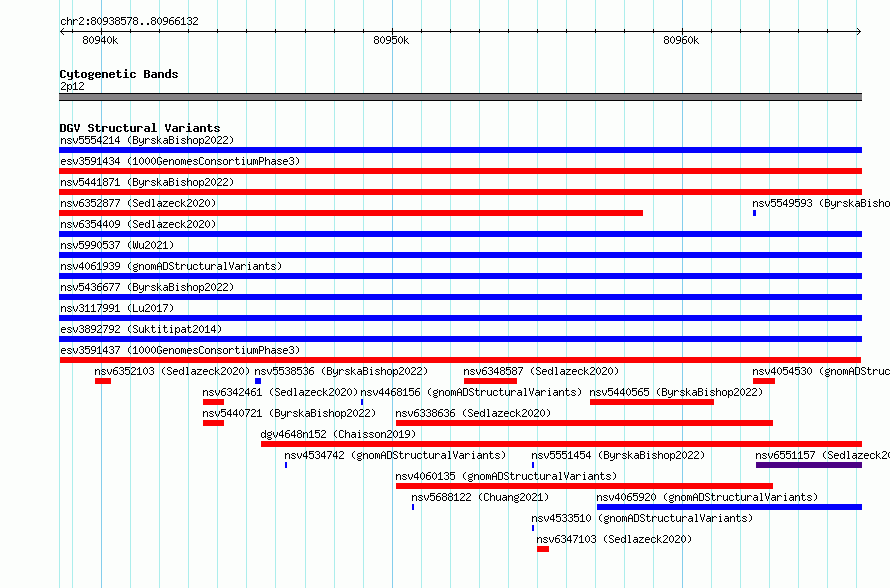The width and height of the screenshot is (890, 588).
Task: Select the nsv3117991 (Lu2017) label
Action: tap(117, 308)
